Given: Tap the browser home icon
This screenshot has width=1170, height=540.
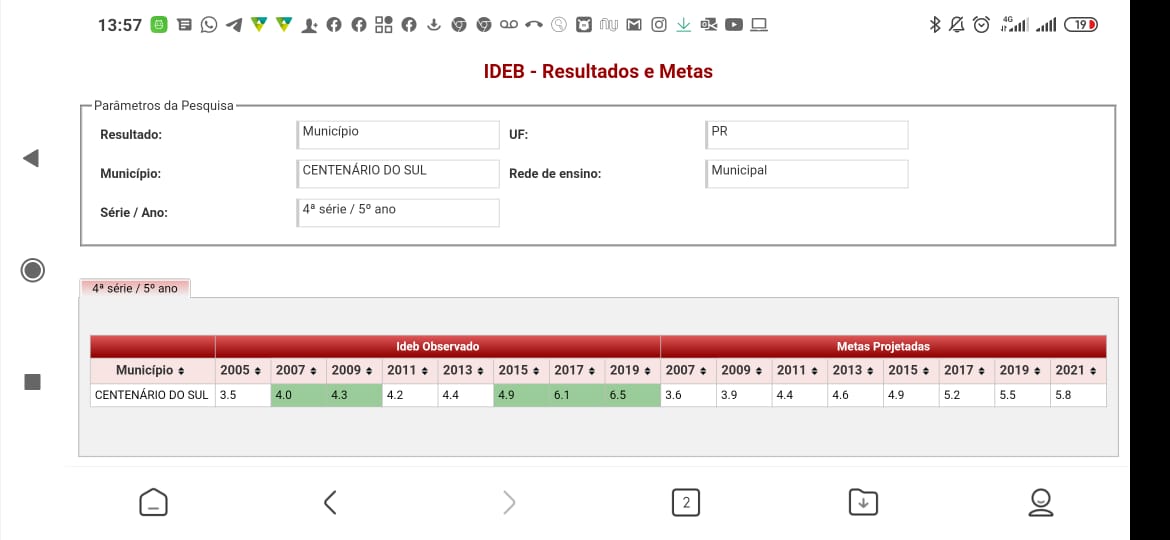Looking at the screenshot, I should [153, 502].
